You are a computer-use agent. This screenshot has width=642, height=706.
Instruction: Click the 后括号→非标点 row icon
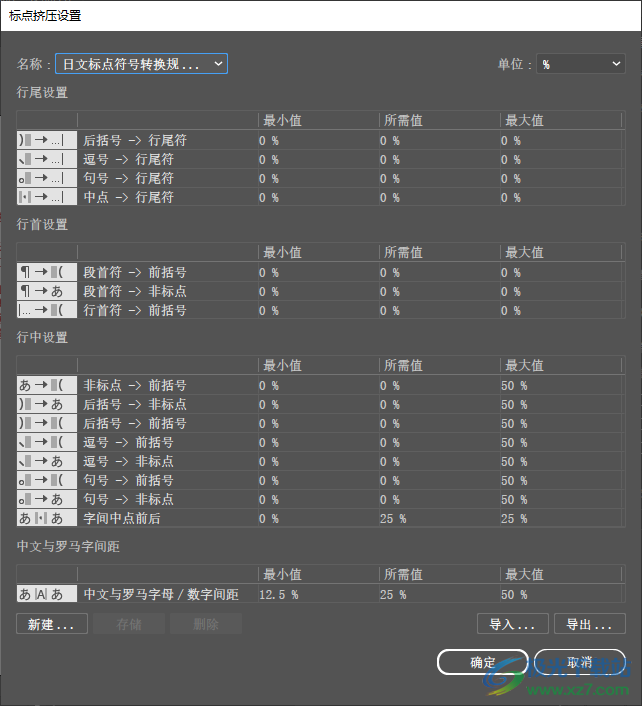coord(47,404)
